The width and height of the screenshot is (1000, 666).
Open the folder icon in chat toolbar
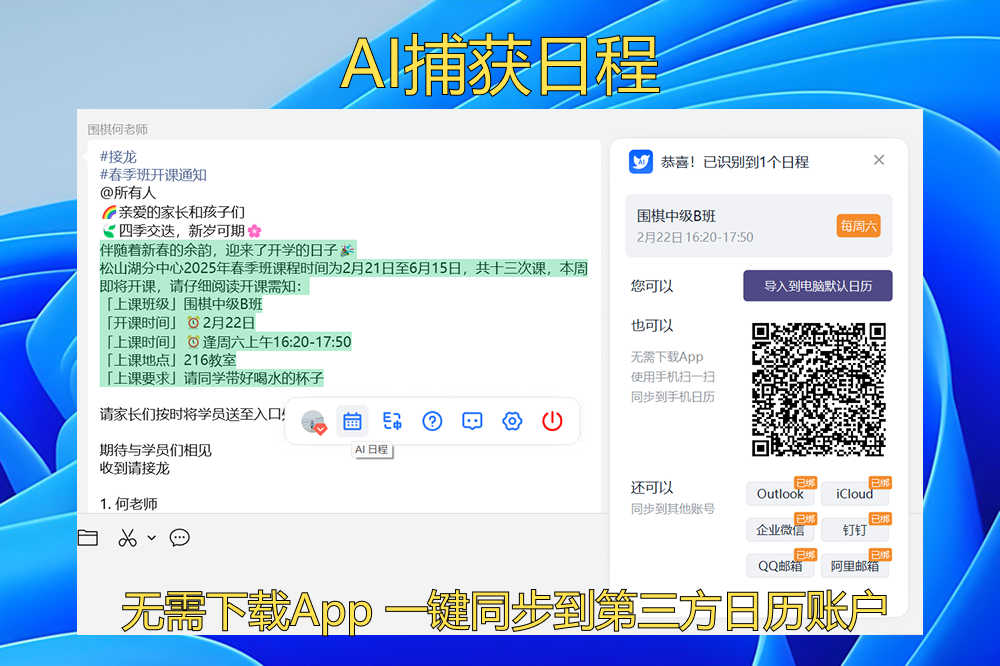click(x=88, y=538)
